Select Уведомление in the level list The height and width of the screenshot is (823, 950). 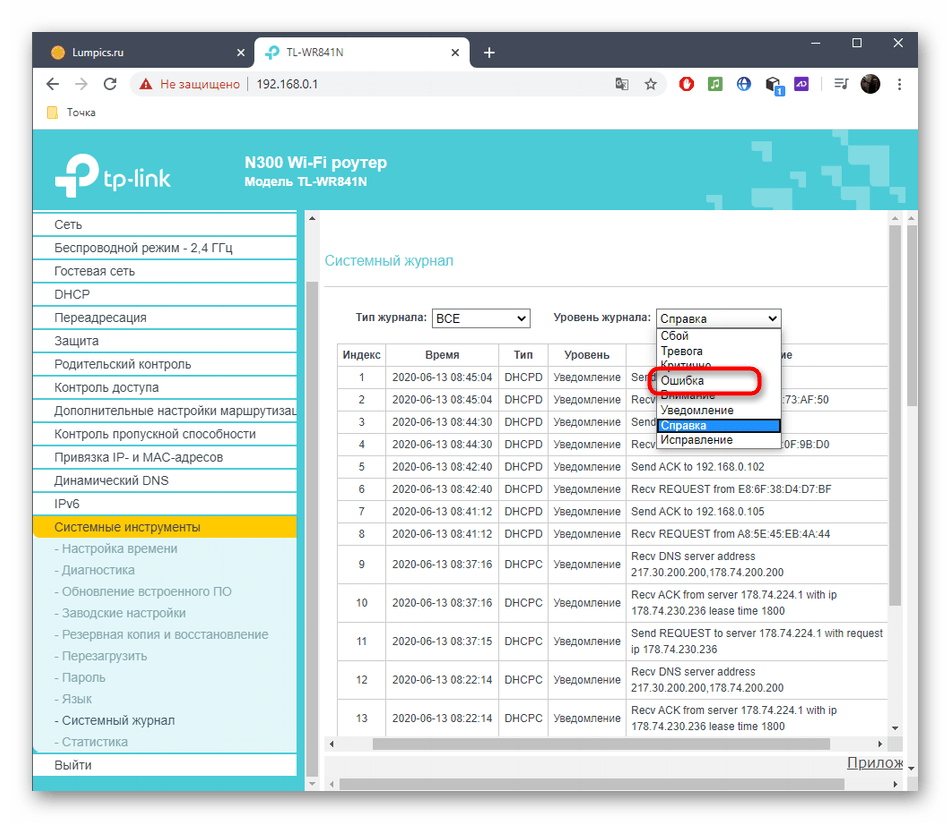[x=719, y=410]
